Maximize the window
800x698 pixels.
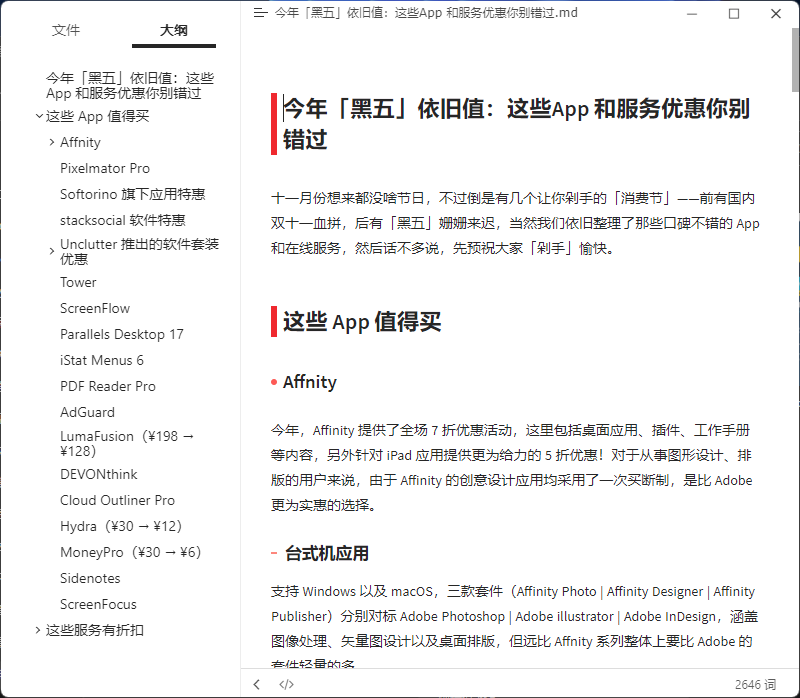click(734, 14)
